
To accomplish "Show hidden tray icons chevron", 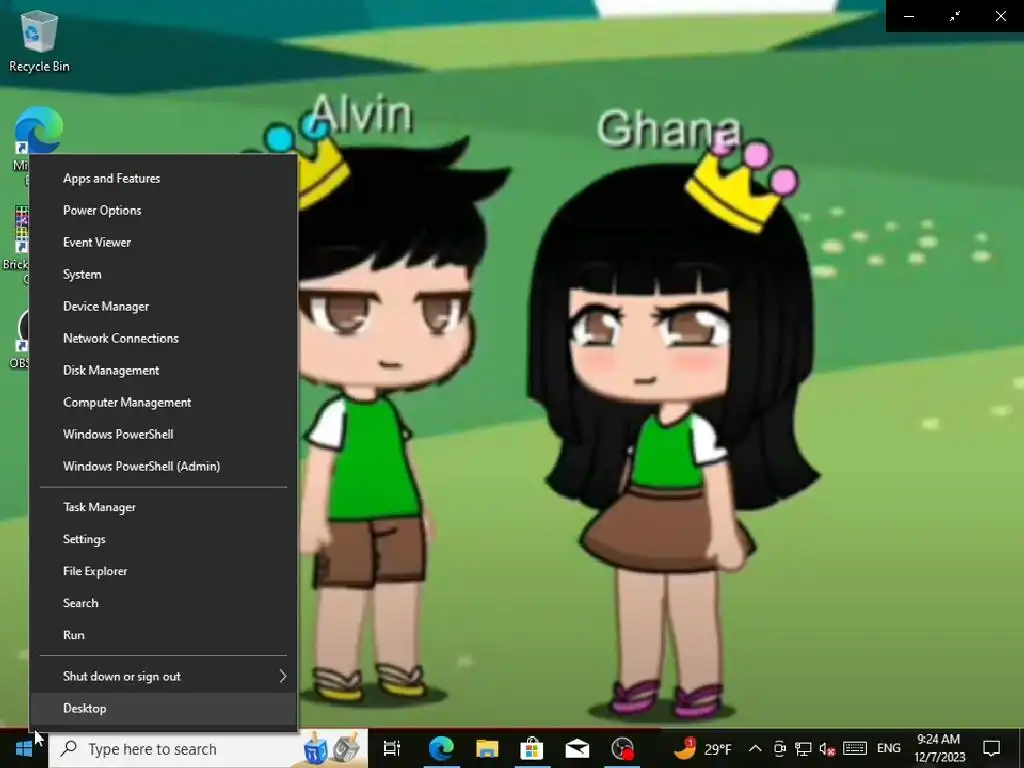I will tap(755, 748).
